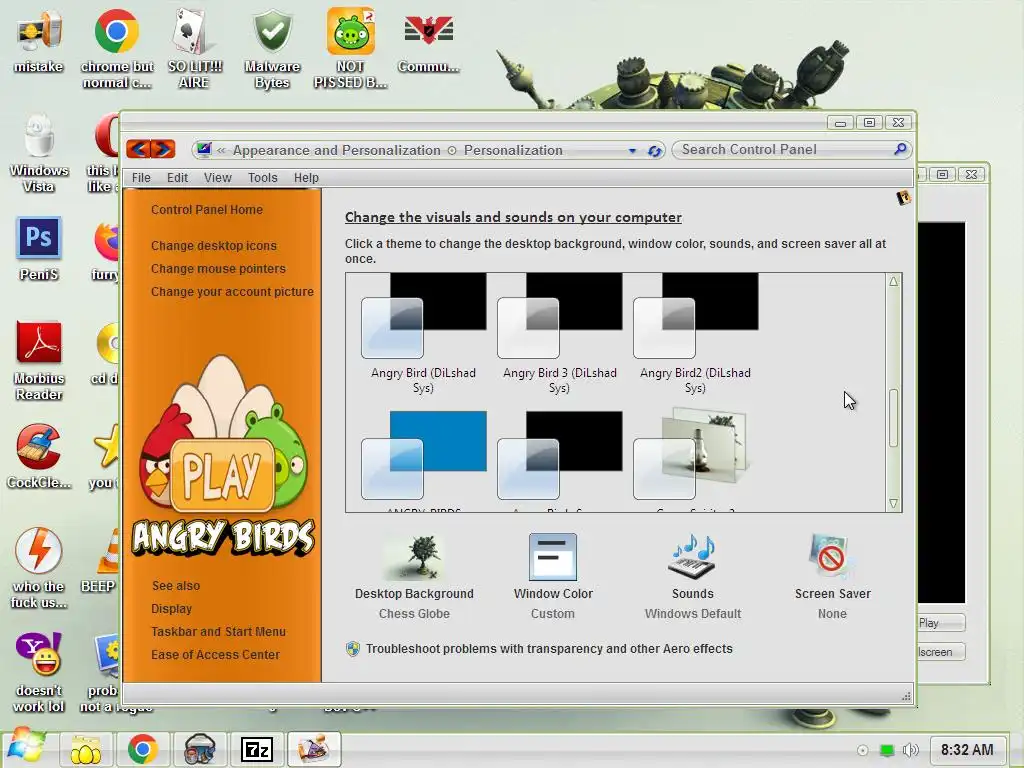The height and width of the screenshot is (768, 1024).
Task: Click Change mouse pointers link
Action: (218, 268)
